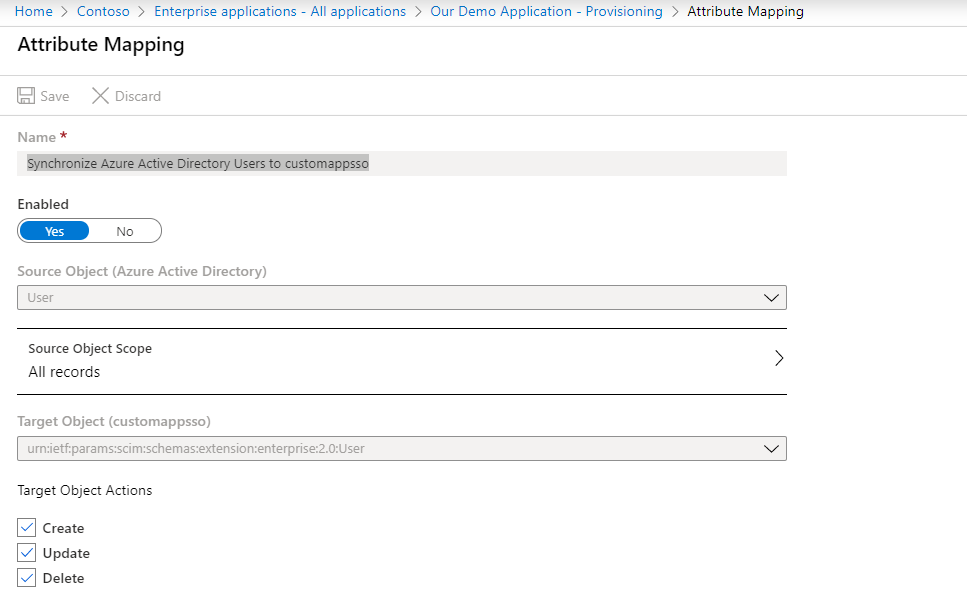Return to Our Demo Application - Provisioning

coord(546,12)
